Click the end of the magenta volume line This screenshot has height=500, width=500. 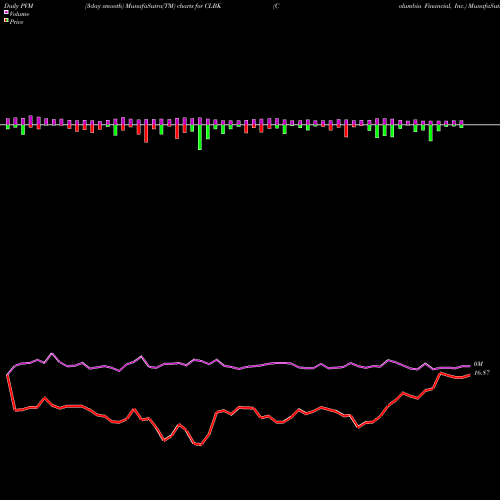point(470,366)
